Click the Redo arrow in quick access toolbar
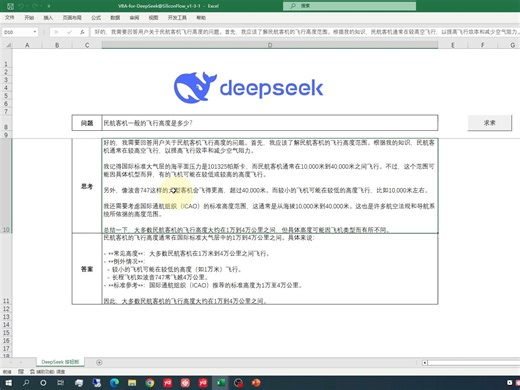 [36, 6]
